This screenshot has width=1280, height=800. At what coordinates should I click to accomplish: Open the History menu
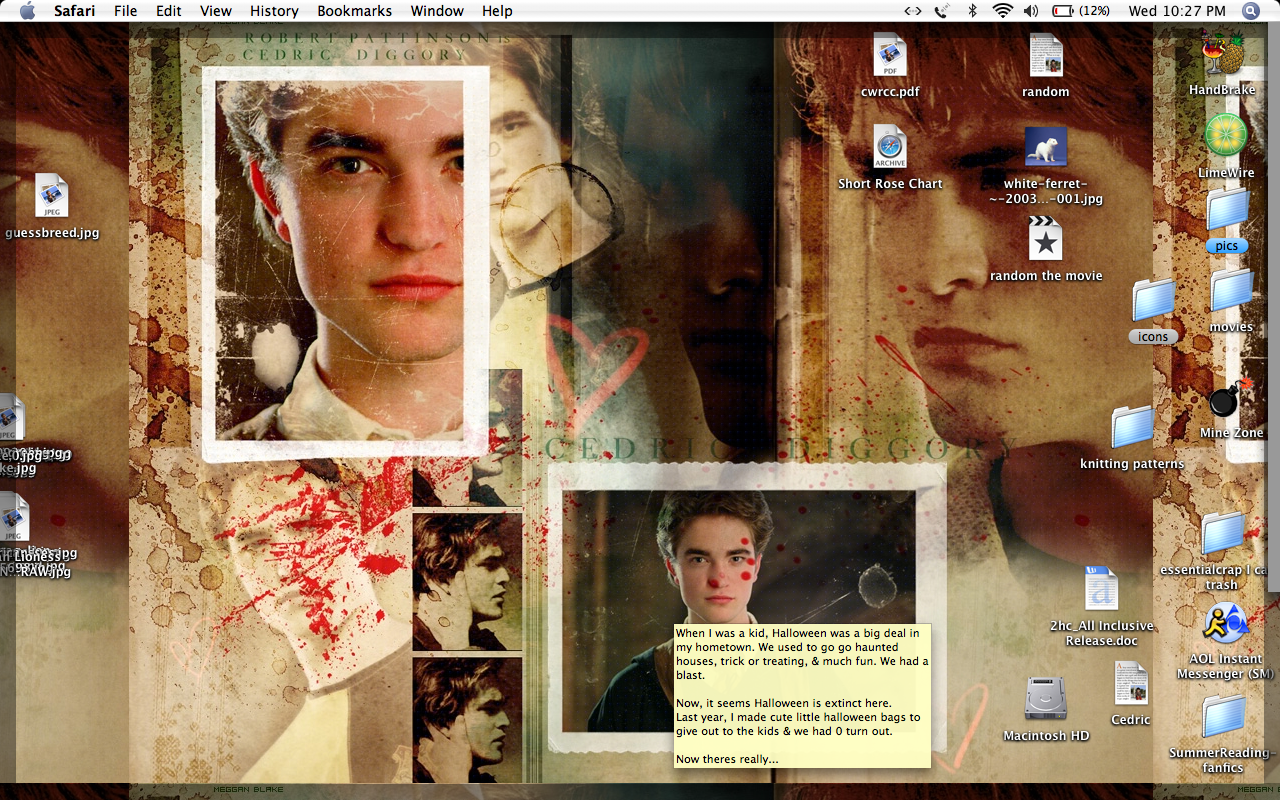(274, 11)
